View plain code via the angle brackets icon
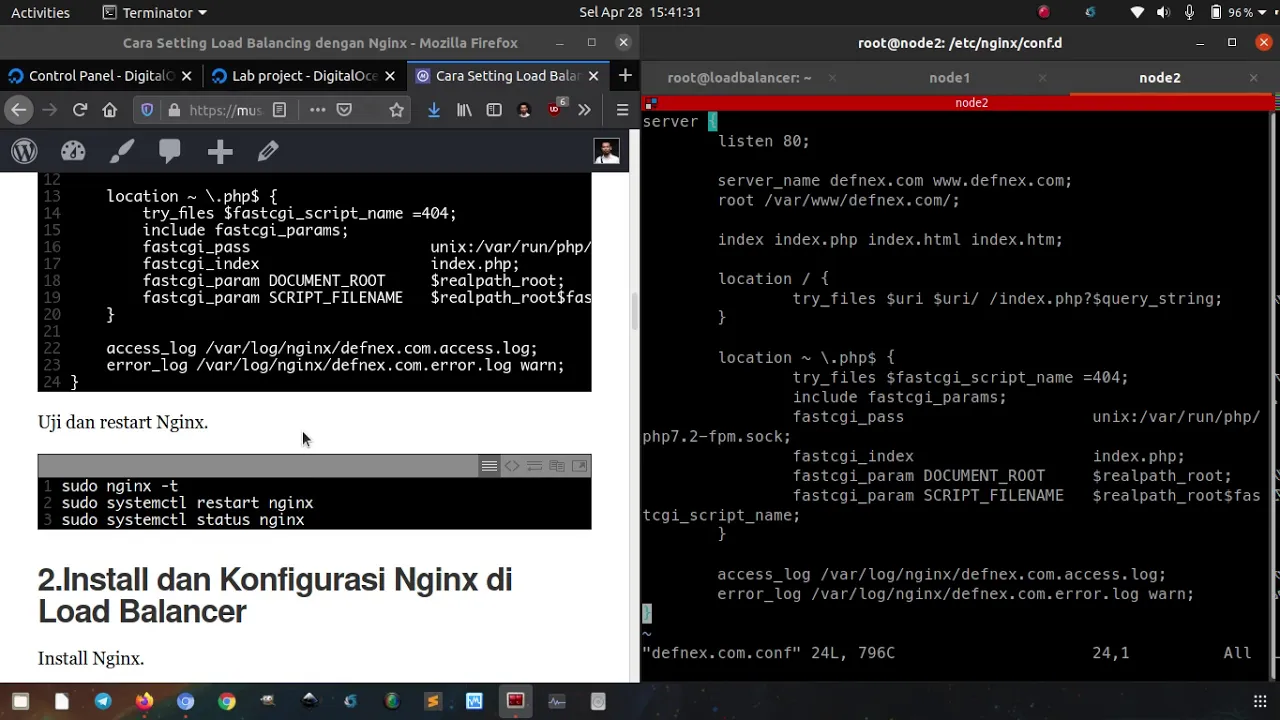Image resolution: width=1280 pixels, height=720 pixels. pyautogui.click(x=512, y=466)
